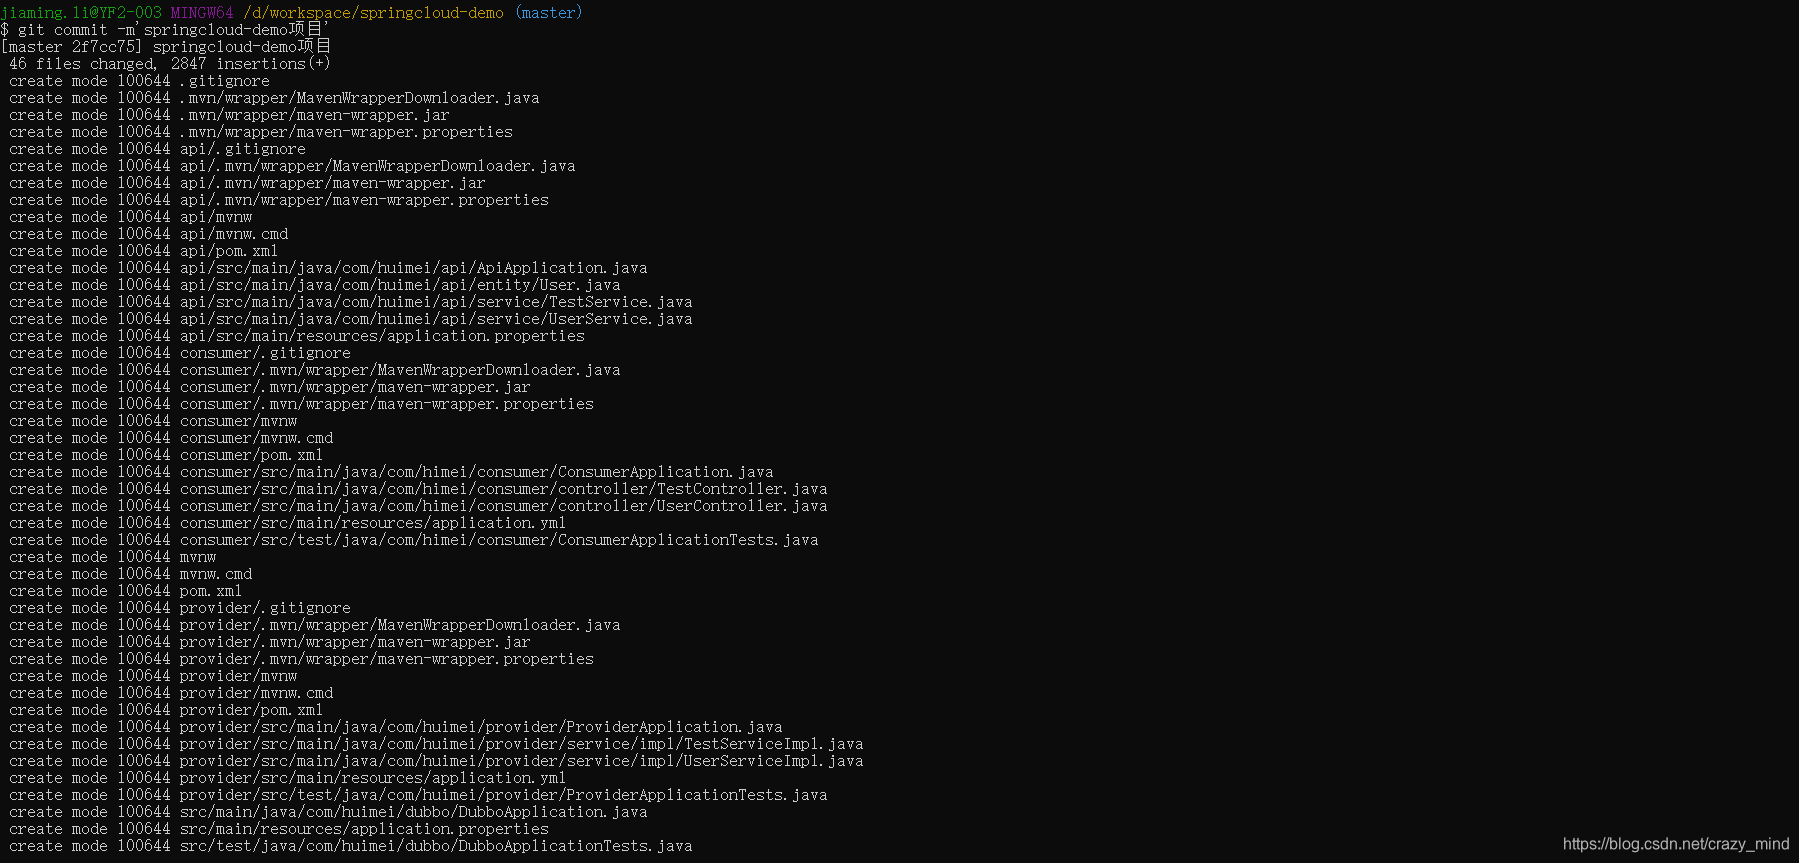Image resolution: width=1799 pixels, height=863 pixels.
Task: Select the ApiApplication.java line
Action: click(x=328, y=268)
